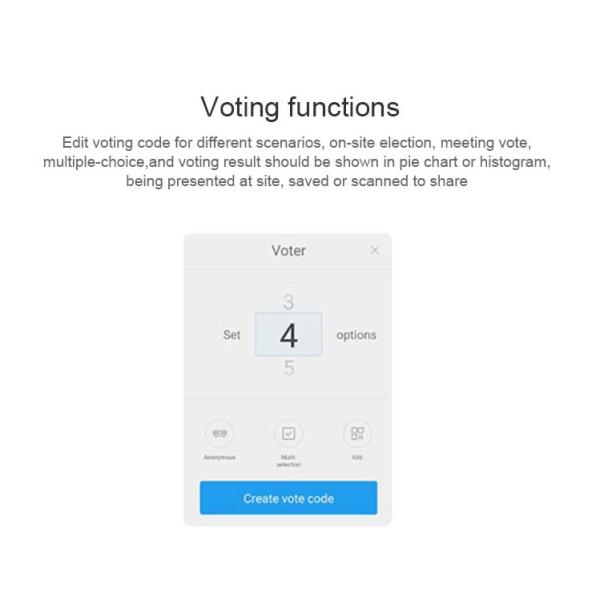Pick 5 in the options picker

[x=288, y=368]
